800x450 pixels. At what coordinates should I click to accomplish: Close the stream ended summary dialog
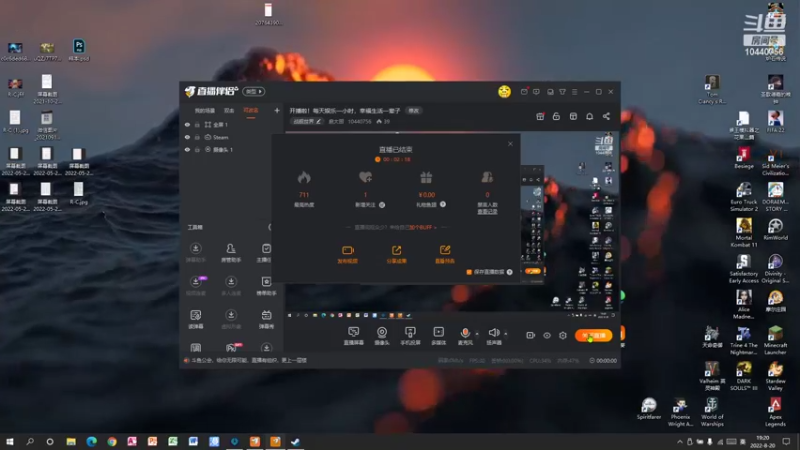510,144
